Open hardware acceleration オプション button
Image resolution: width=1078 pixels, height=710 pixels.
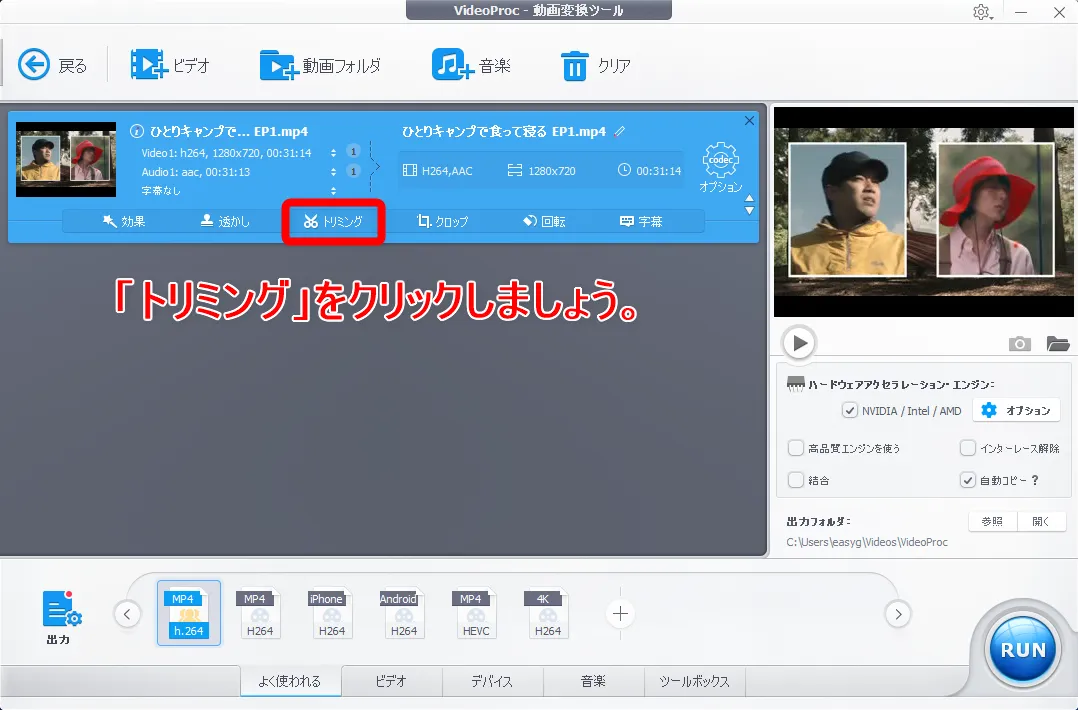tap(1017, 410)
